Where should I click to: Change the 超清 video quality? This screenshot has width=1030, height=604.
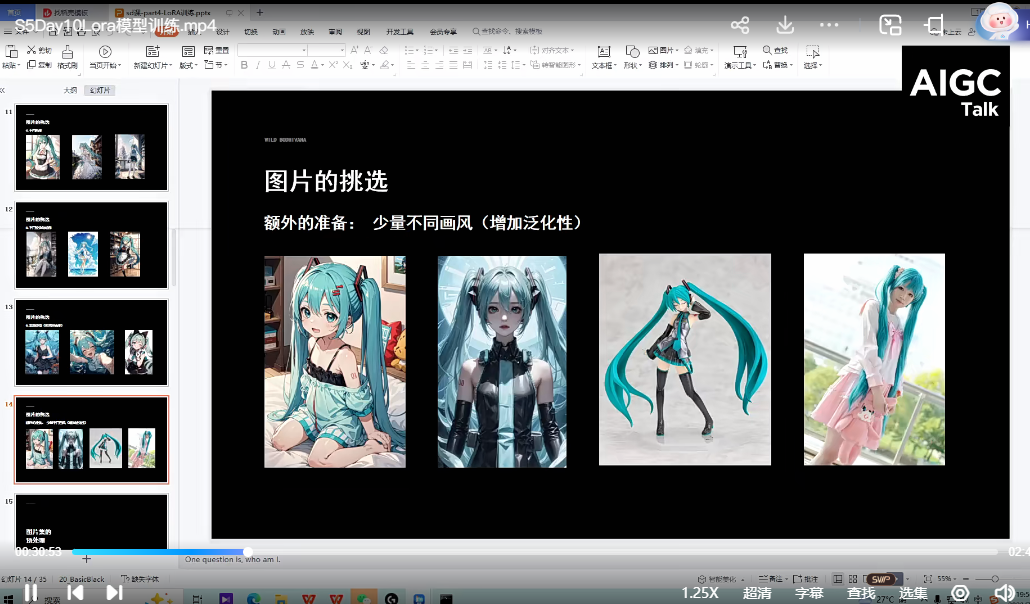pyautogui.click(x=757, y=593)
